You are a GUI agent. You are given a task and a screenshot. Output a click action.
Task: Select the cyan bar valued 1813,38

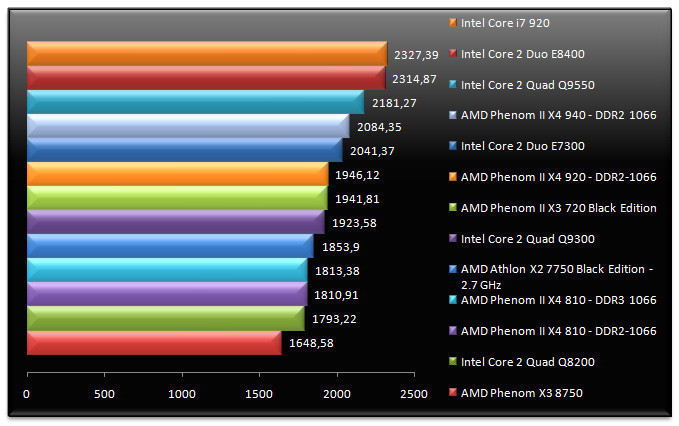(x=168, y=270)
